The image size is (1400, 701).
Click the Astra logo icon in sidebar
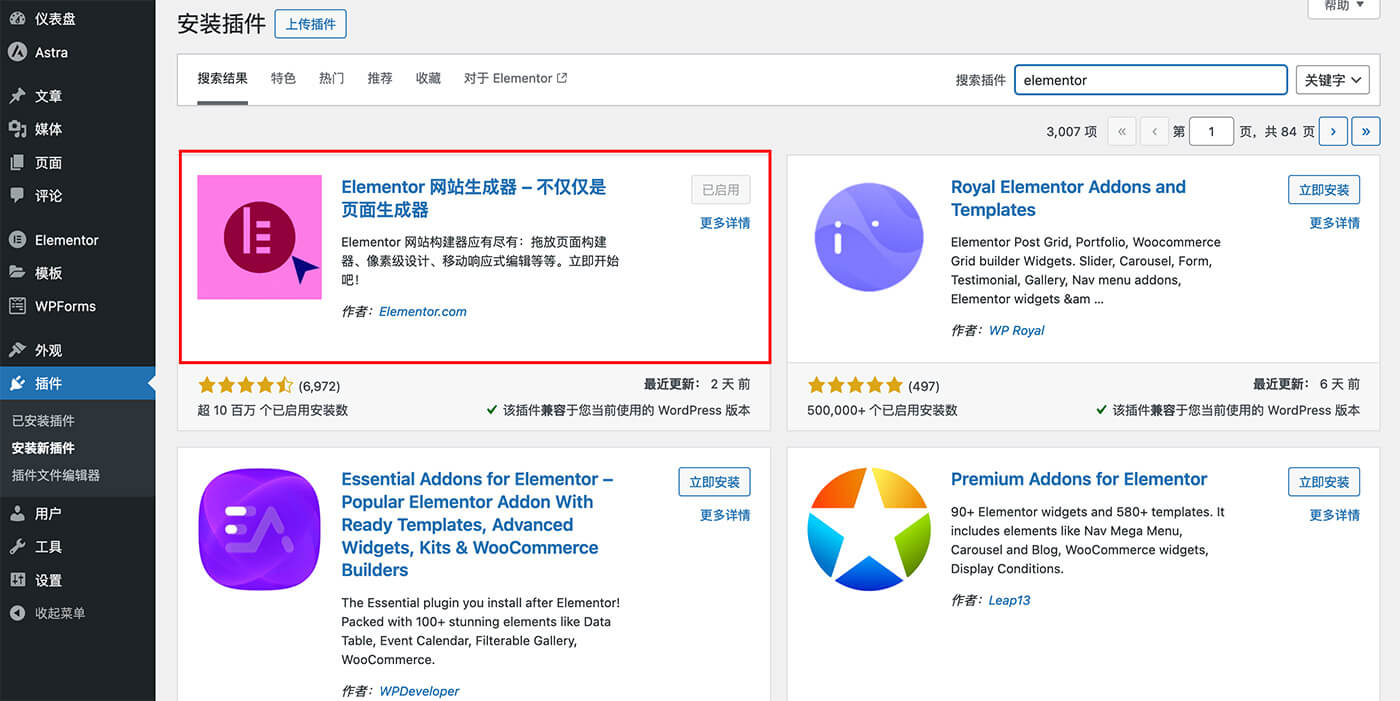[17, 52]
